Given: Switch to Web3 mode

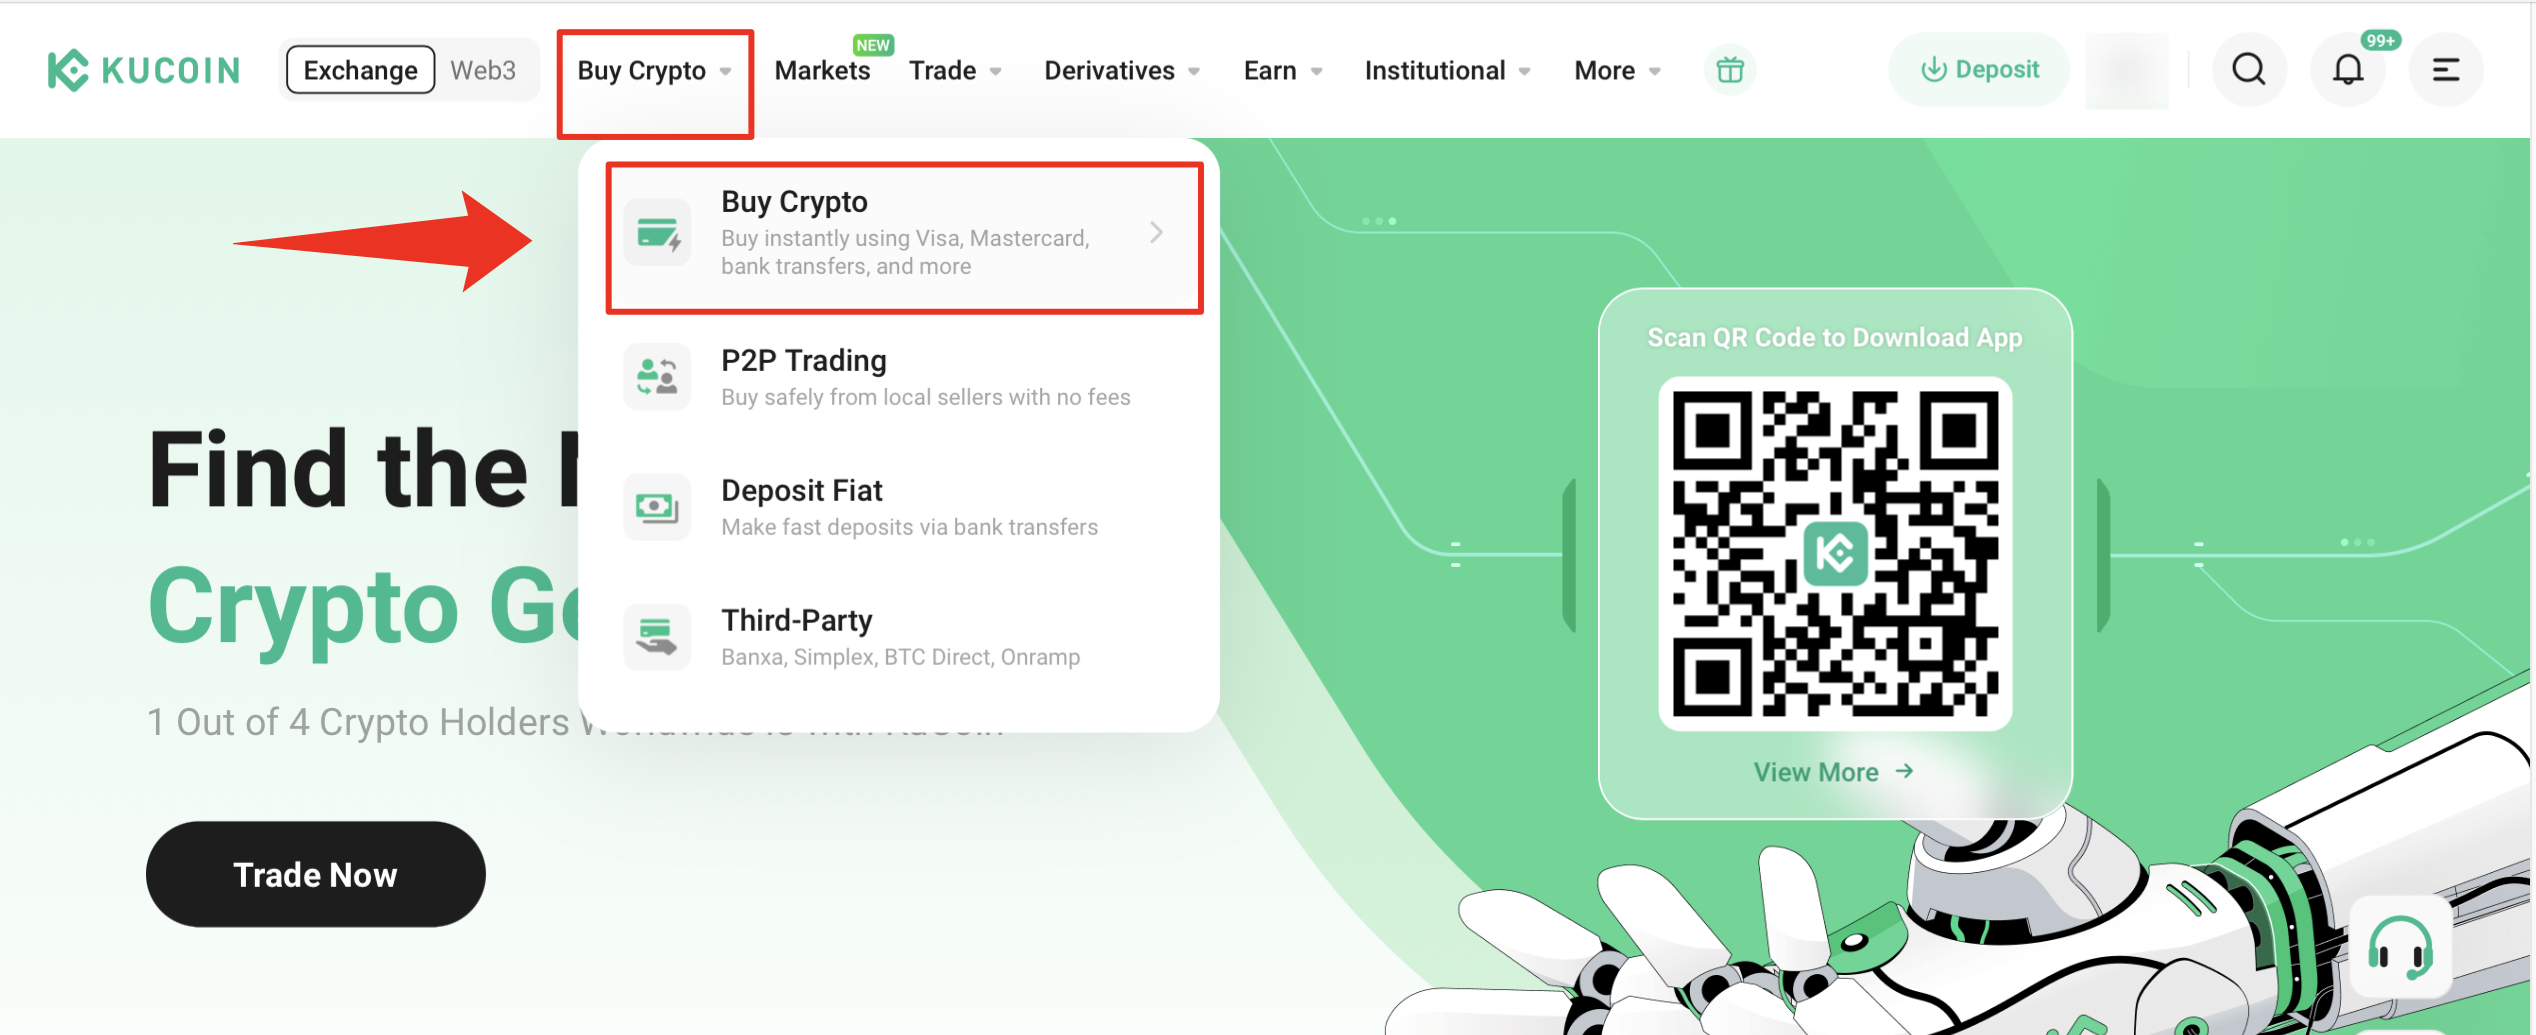Looking at the screenshot, I should click(483, 70).
